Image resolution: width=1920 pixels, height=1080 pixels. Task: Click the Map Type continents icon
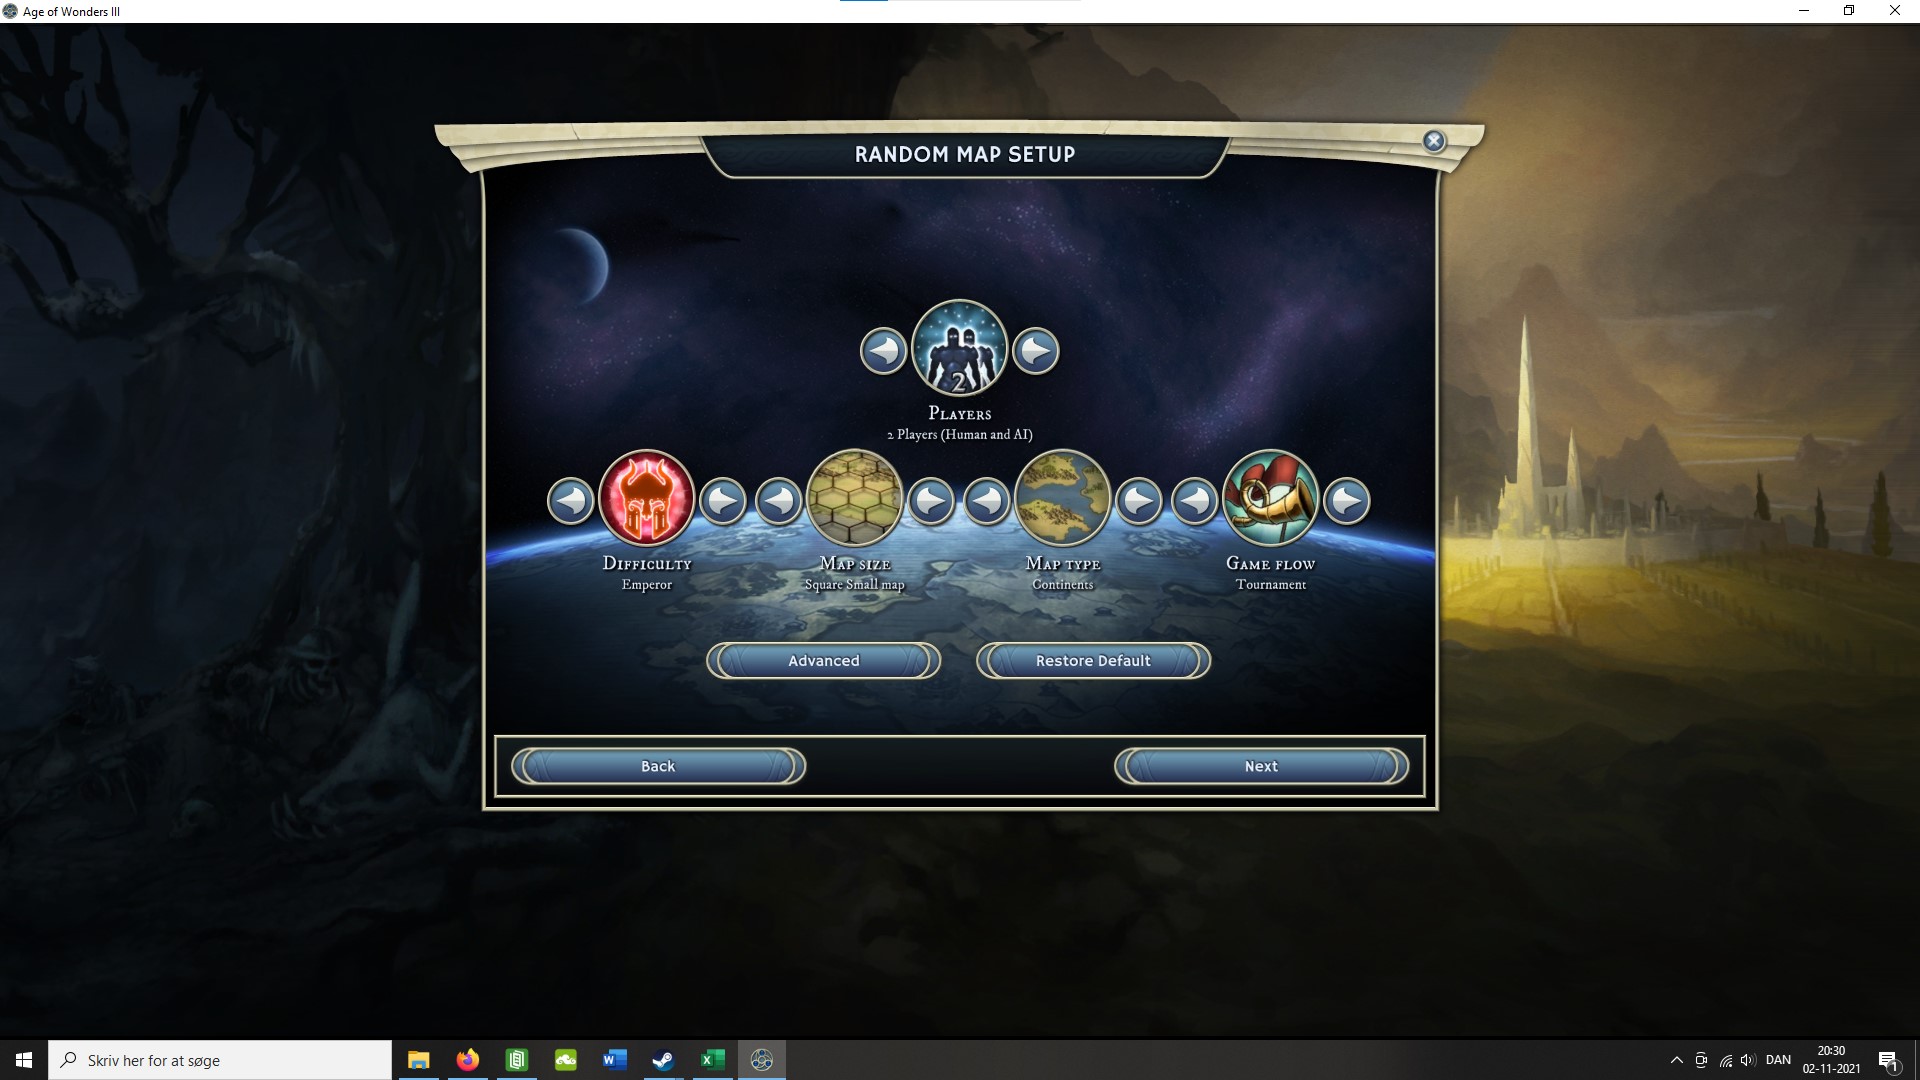point(1062,498)
